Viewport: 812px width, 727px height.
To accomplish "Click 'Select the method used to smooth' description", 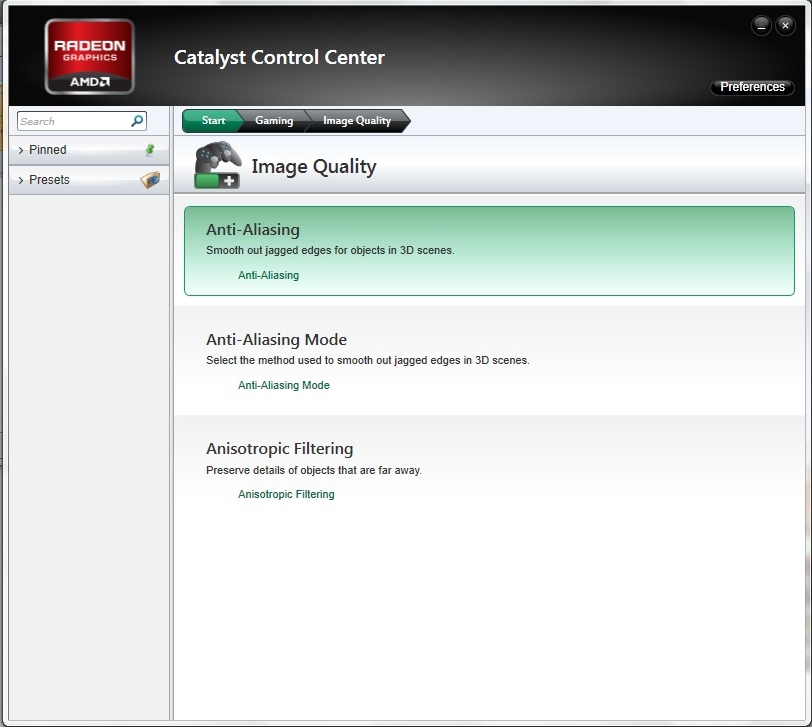I will [368, 360].
